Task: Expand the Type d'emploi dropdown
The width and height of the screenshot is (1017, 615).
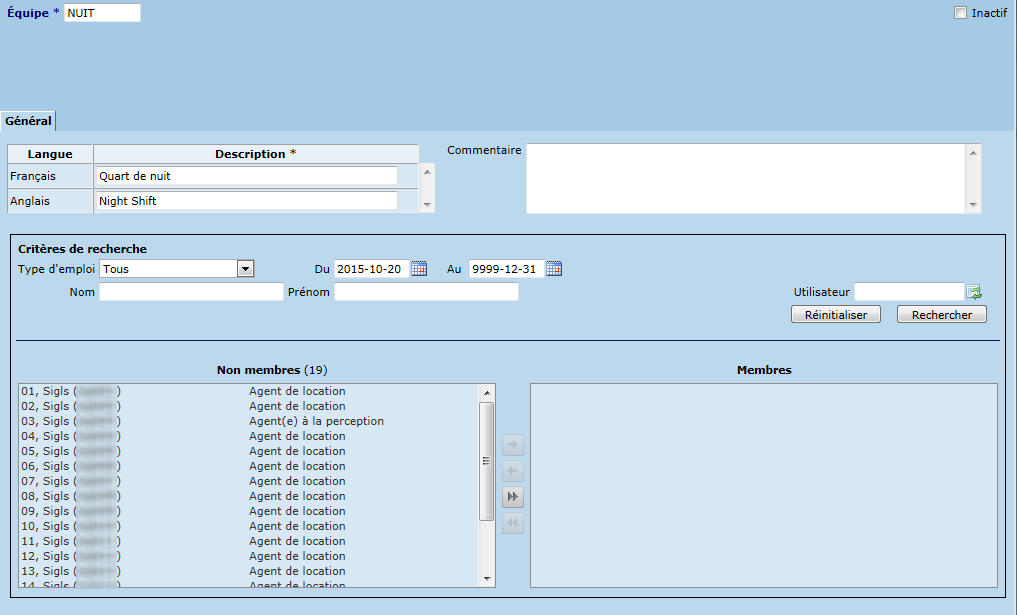Action: coord(244,268)
